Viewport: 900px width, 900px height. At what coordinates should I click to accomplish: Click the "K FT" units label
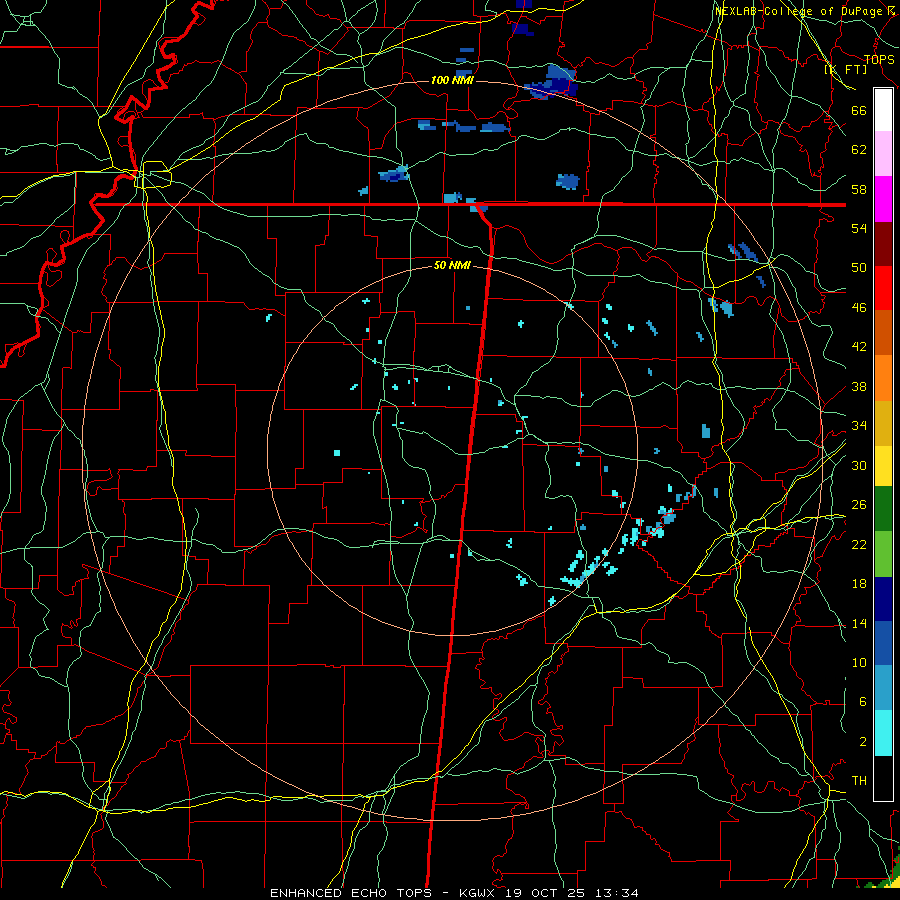click(x=846, y=69)
